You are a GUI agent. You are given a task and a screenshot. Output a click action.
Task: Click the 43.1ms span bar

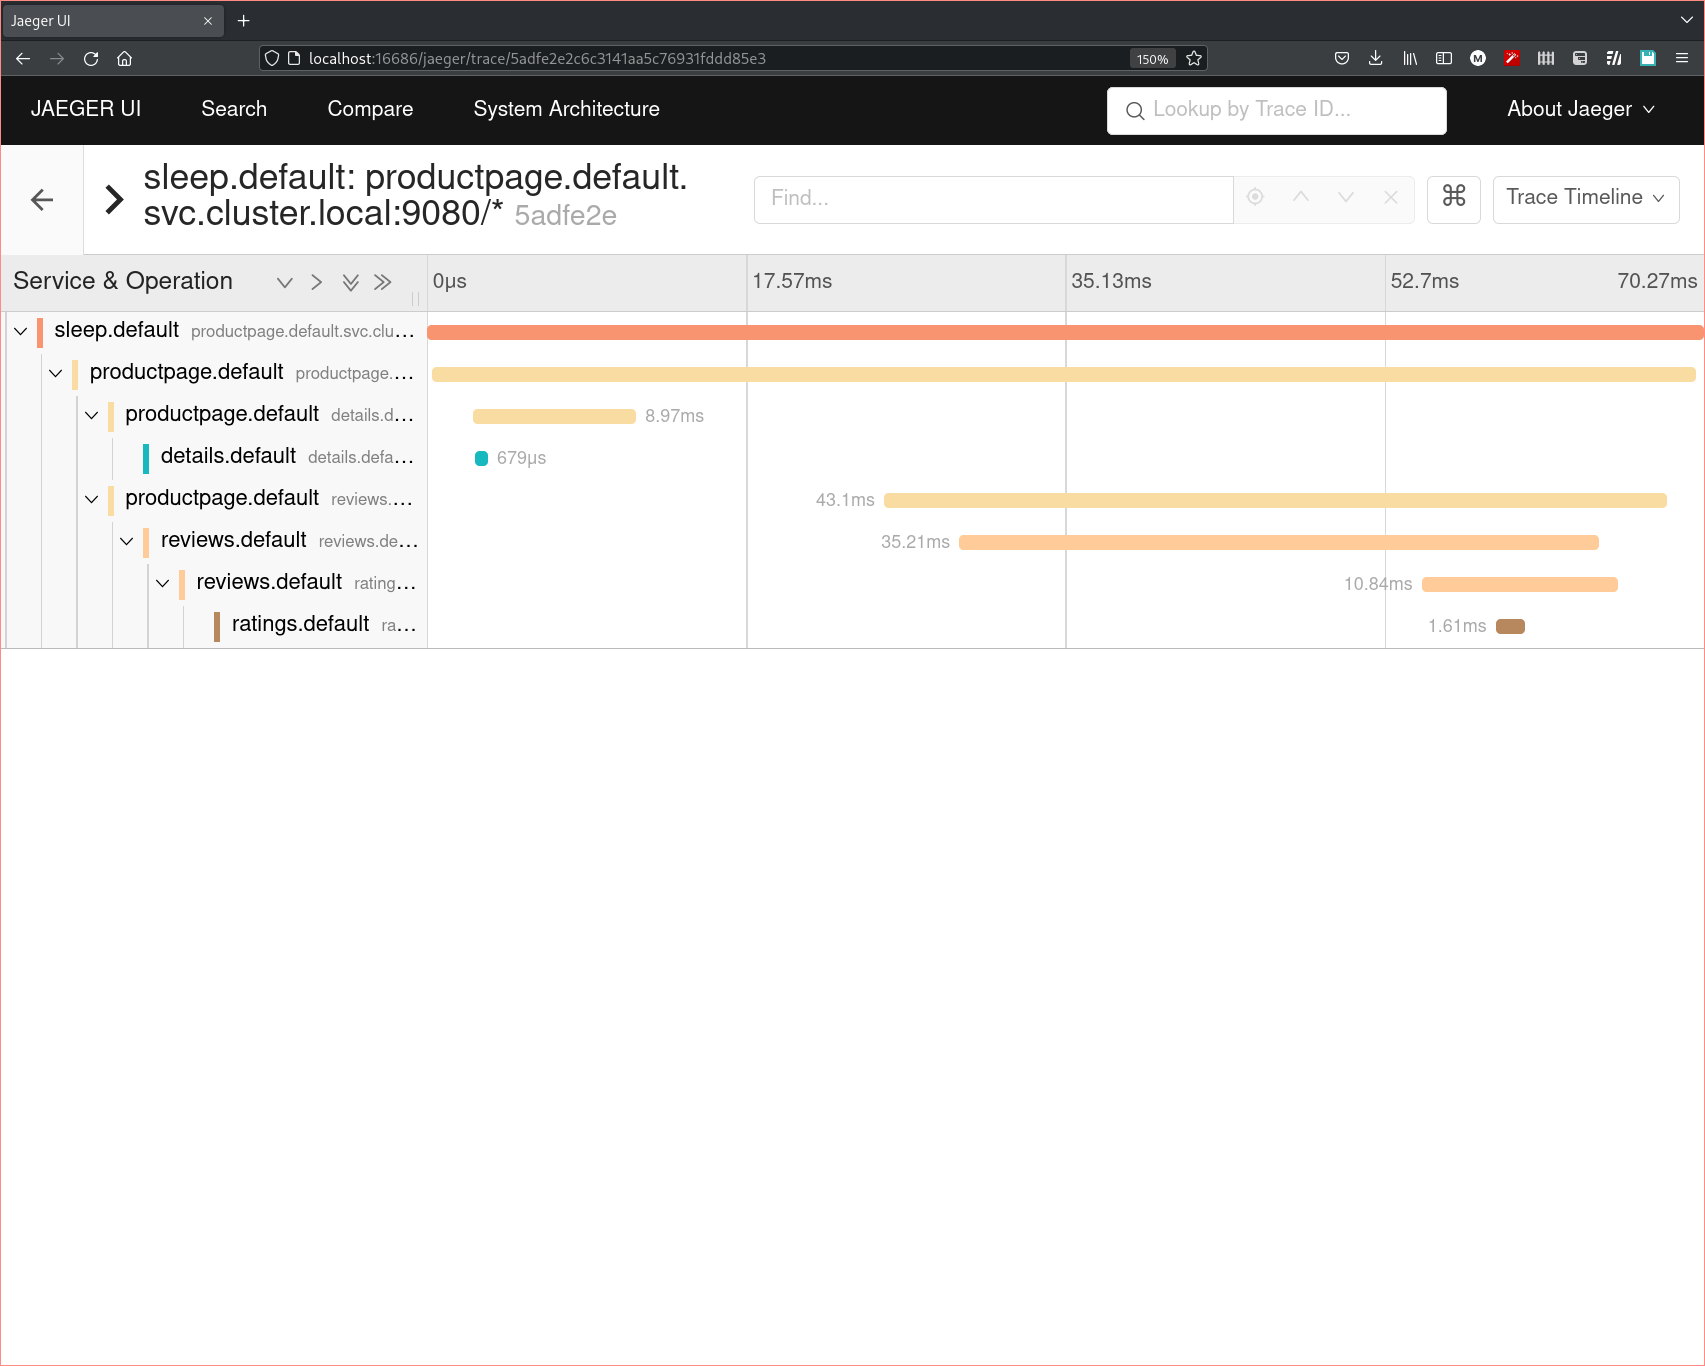point(1275,500)
